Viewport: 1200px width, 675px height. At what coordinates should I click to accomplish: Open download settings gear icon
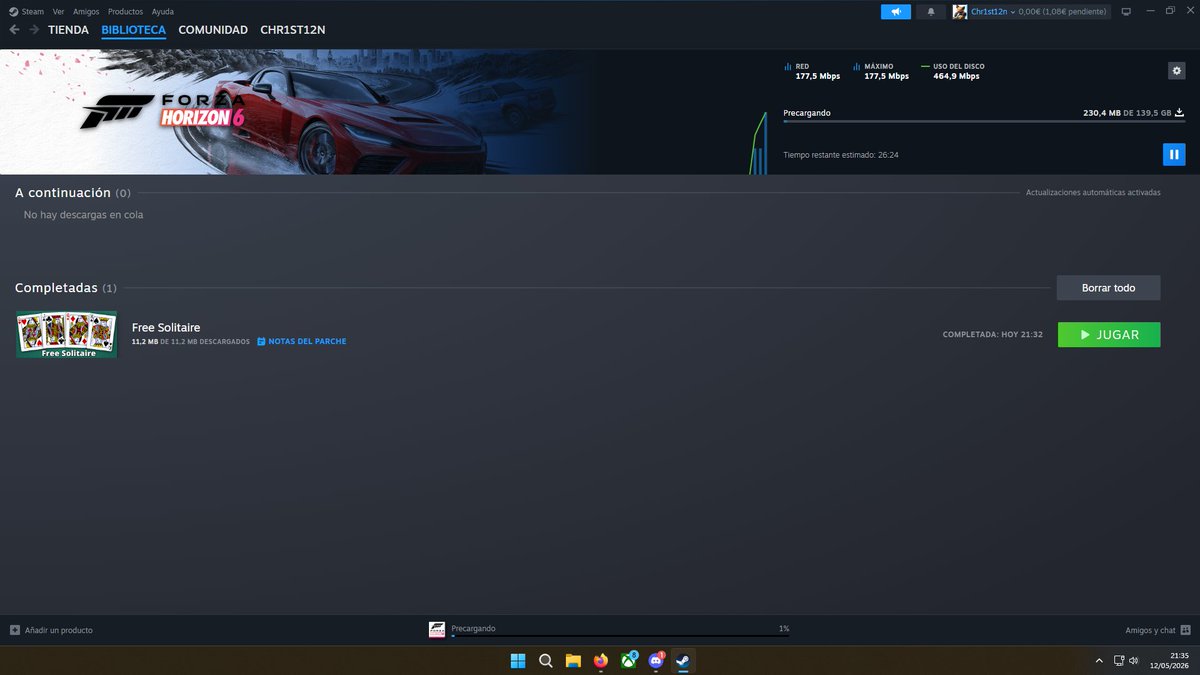(x=1176, y=70)
